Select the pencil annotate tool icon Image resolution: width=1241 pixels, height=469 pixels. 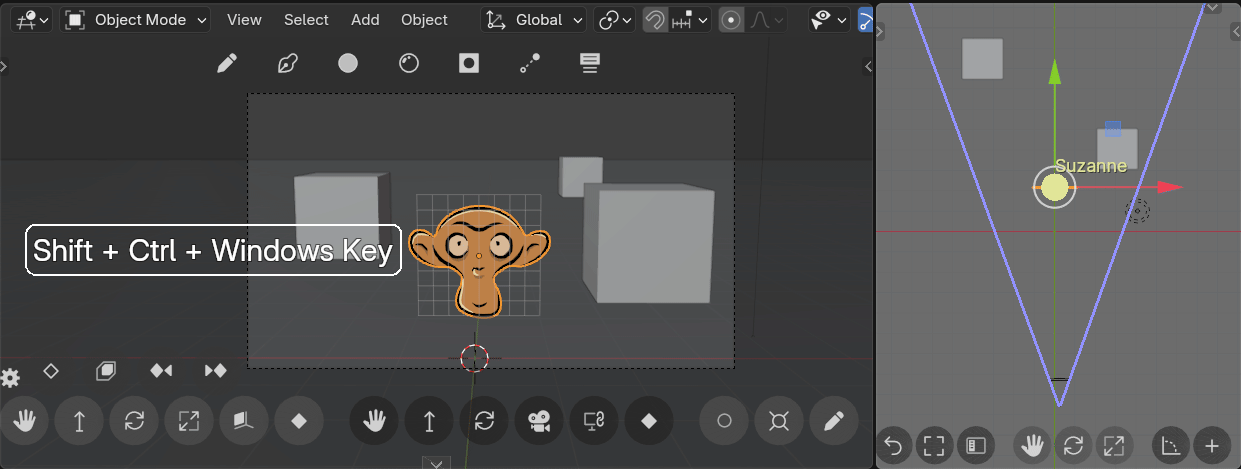pyautogui.click(x=227, y=64)
